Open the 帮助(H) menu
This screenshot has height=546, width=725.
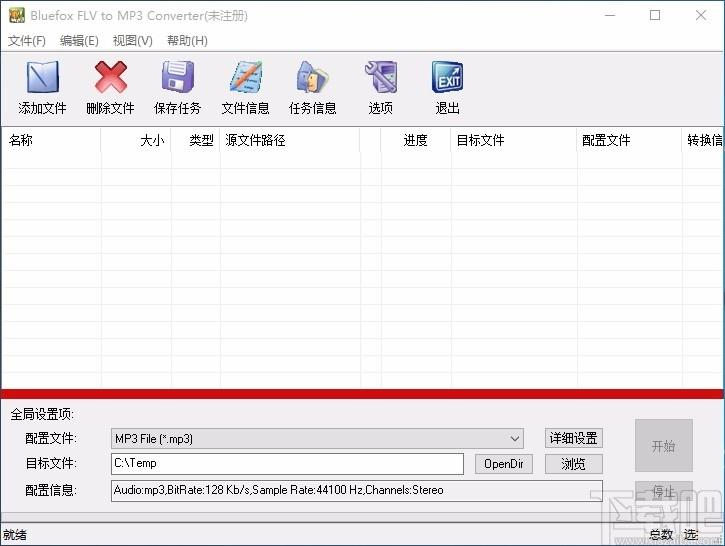coord(187,41)
